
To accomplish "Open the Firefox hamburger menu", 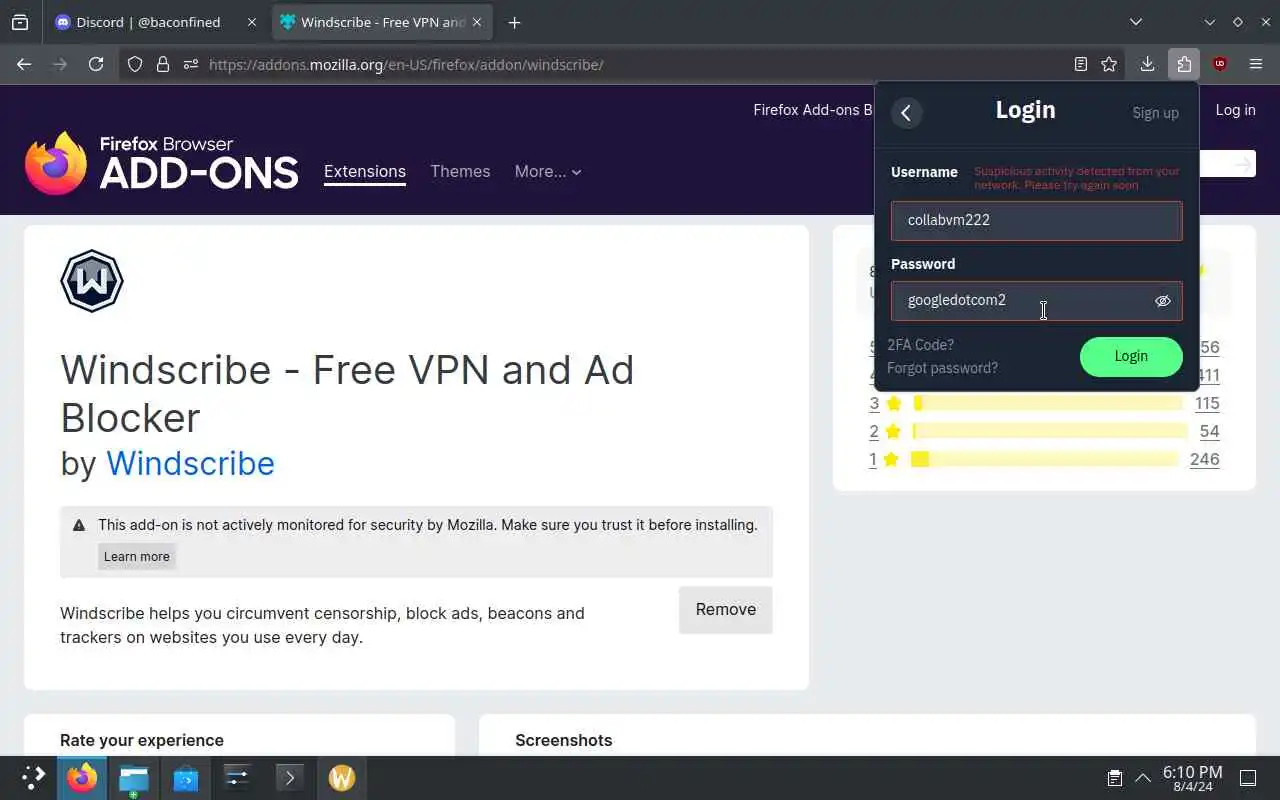I will 1256,64.
